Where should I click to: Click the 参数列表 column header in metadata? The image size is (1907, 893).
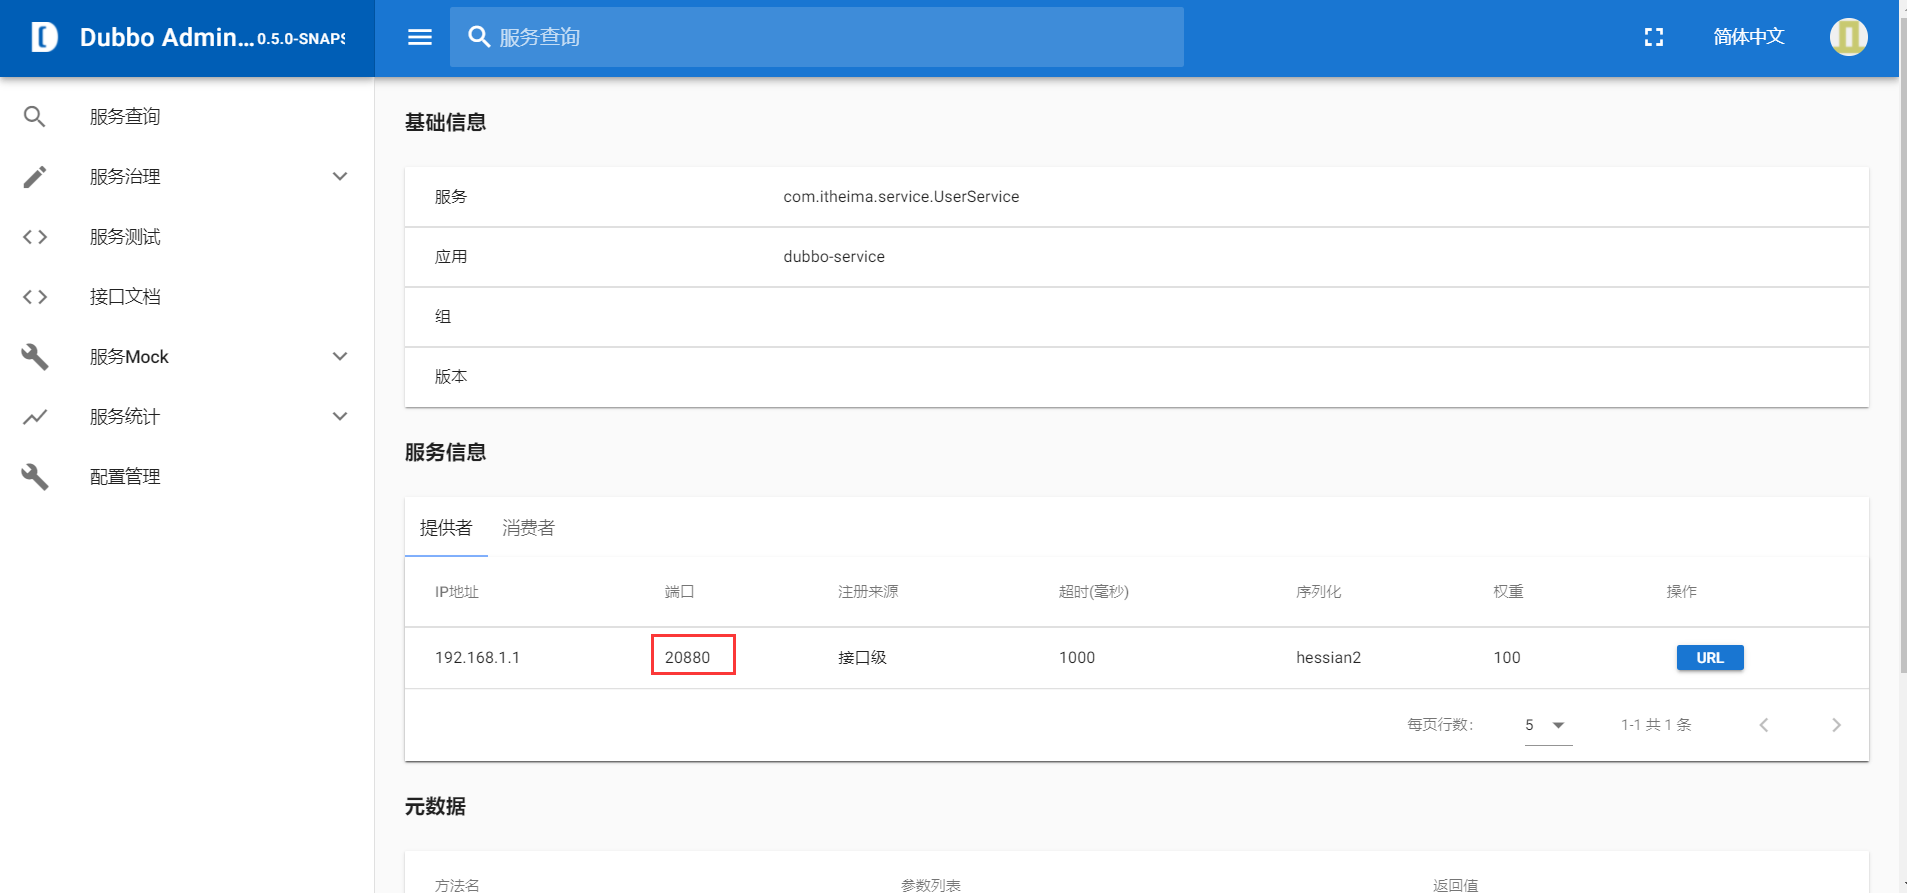pyautogui.click(x=931, y=885)
